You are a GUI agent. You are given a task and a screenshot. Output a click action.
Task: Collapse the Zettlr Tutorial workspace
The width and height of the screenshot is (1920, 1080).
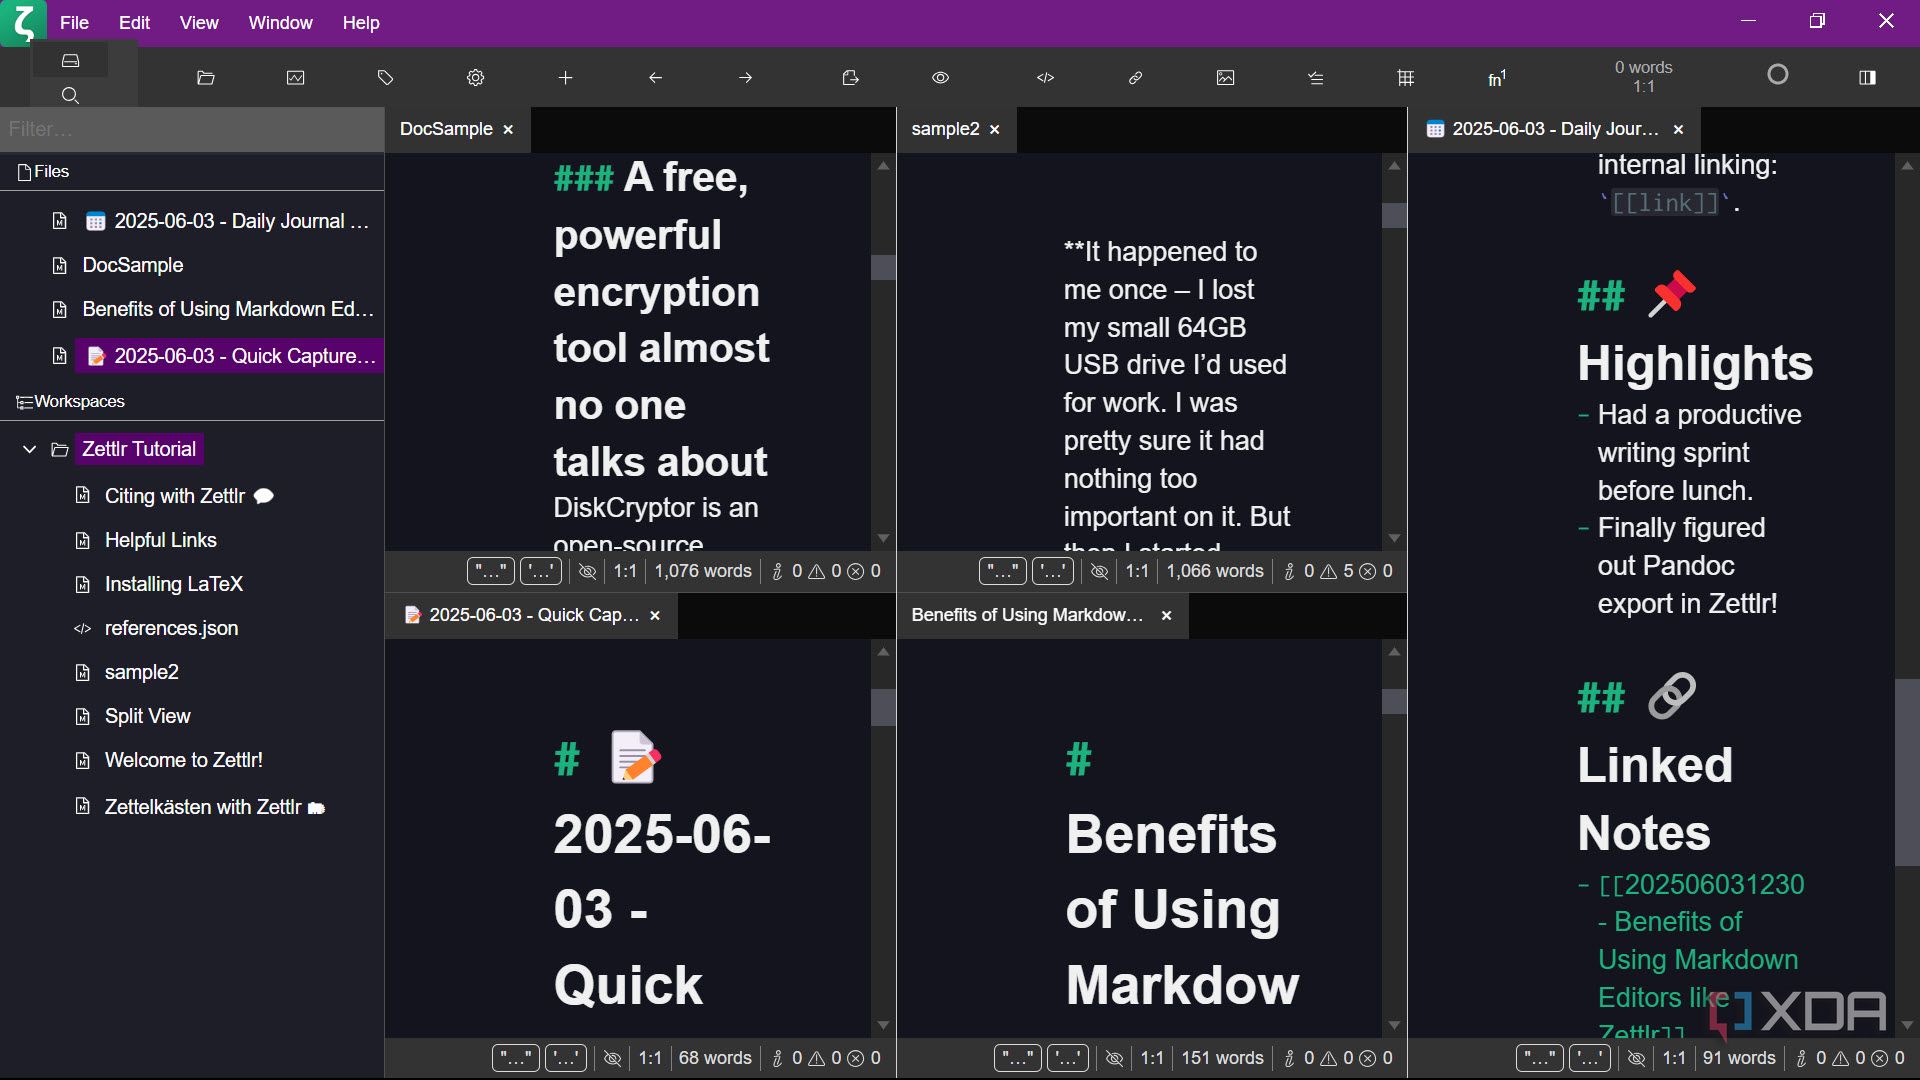tap(30, 450)
